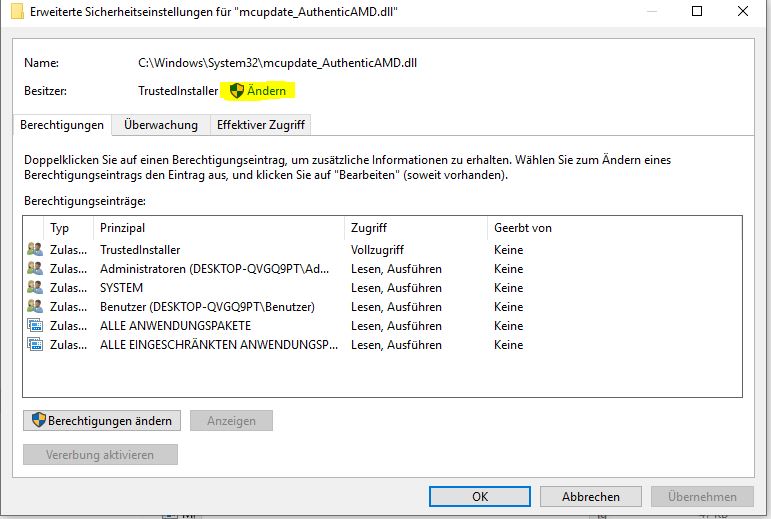Screen dimensions: 771x519
Task: Click the Ändern owner change link
Action: pyautogui.click(x=266, y=91)
